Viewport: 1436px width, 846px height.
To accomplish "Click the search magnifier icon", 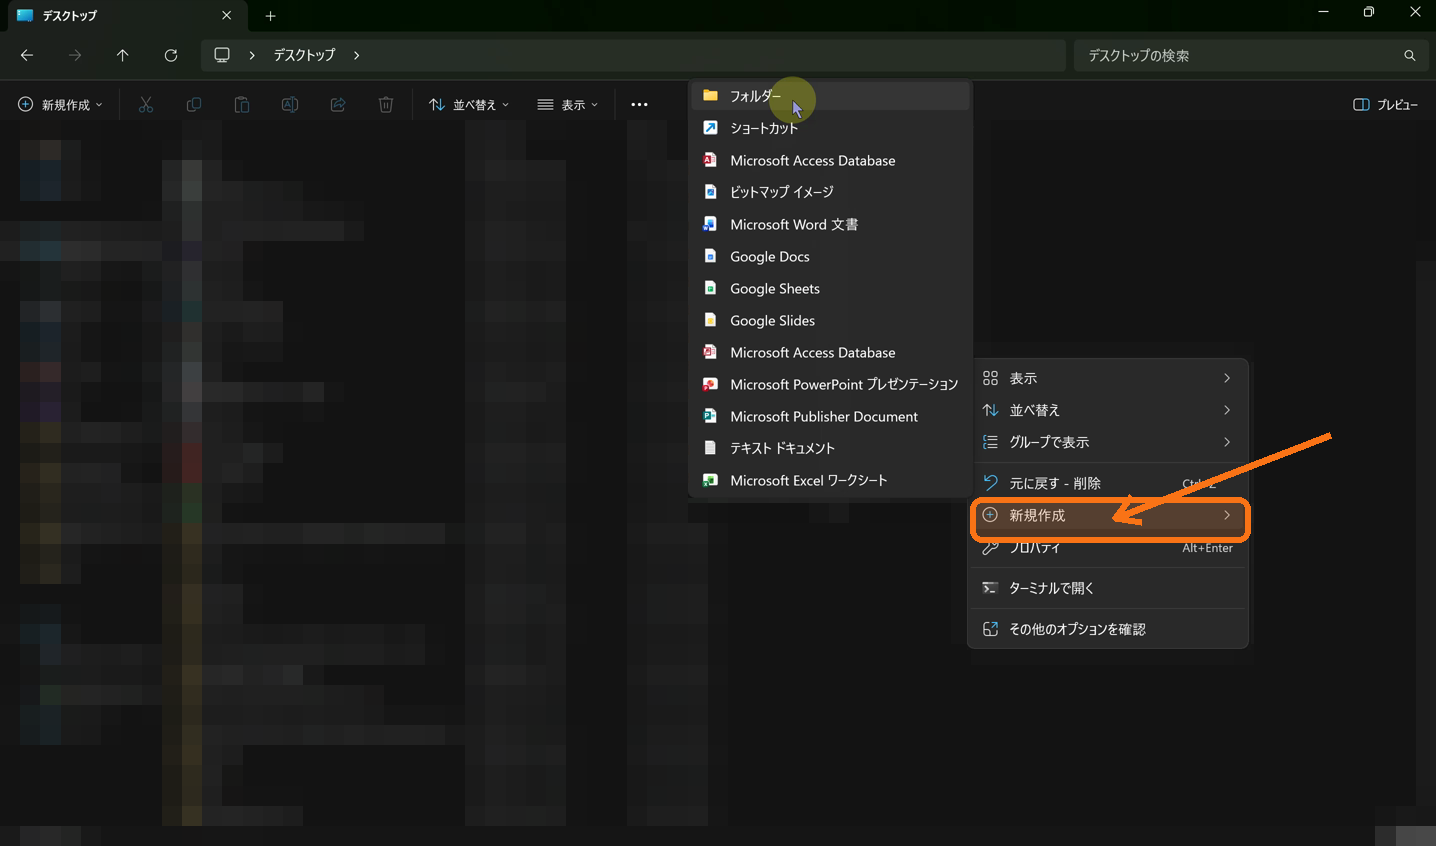I will [x=1410, y=55].
